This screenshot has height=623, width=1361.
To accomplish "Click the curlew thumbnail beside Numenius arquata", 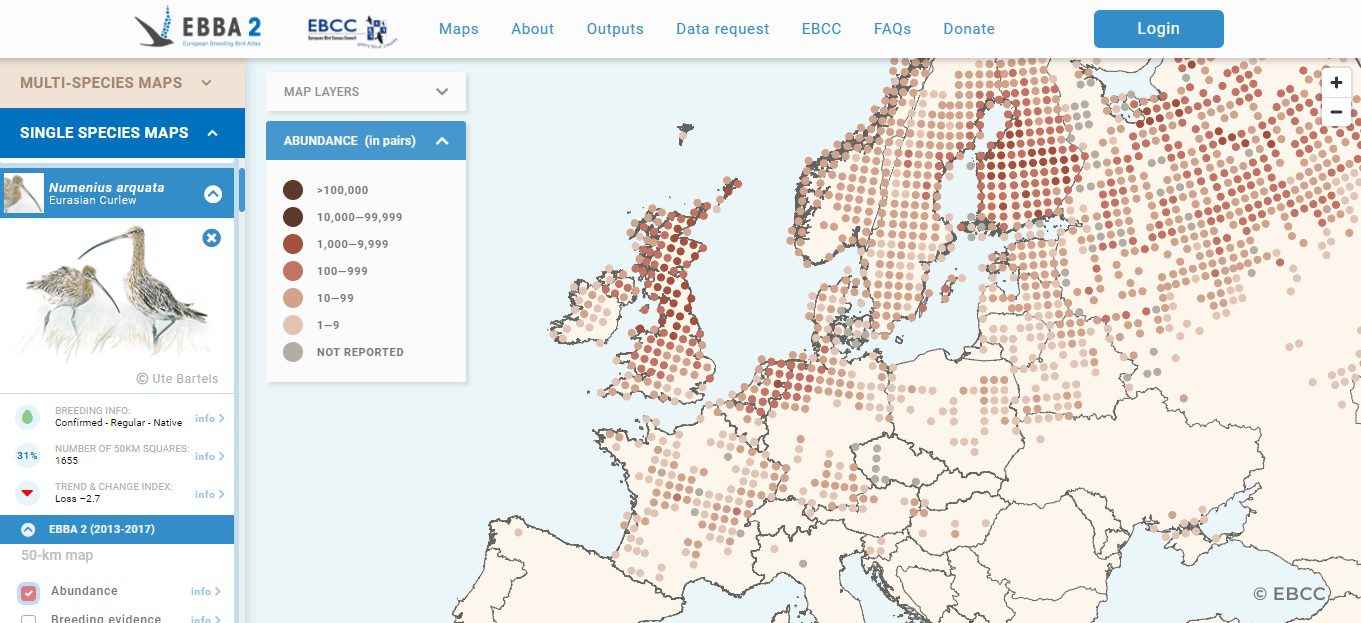I will click(x=23, y=193).
